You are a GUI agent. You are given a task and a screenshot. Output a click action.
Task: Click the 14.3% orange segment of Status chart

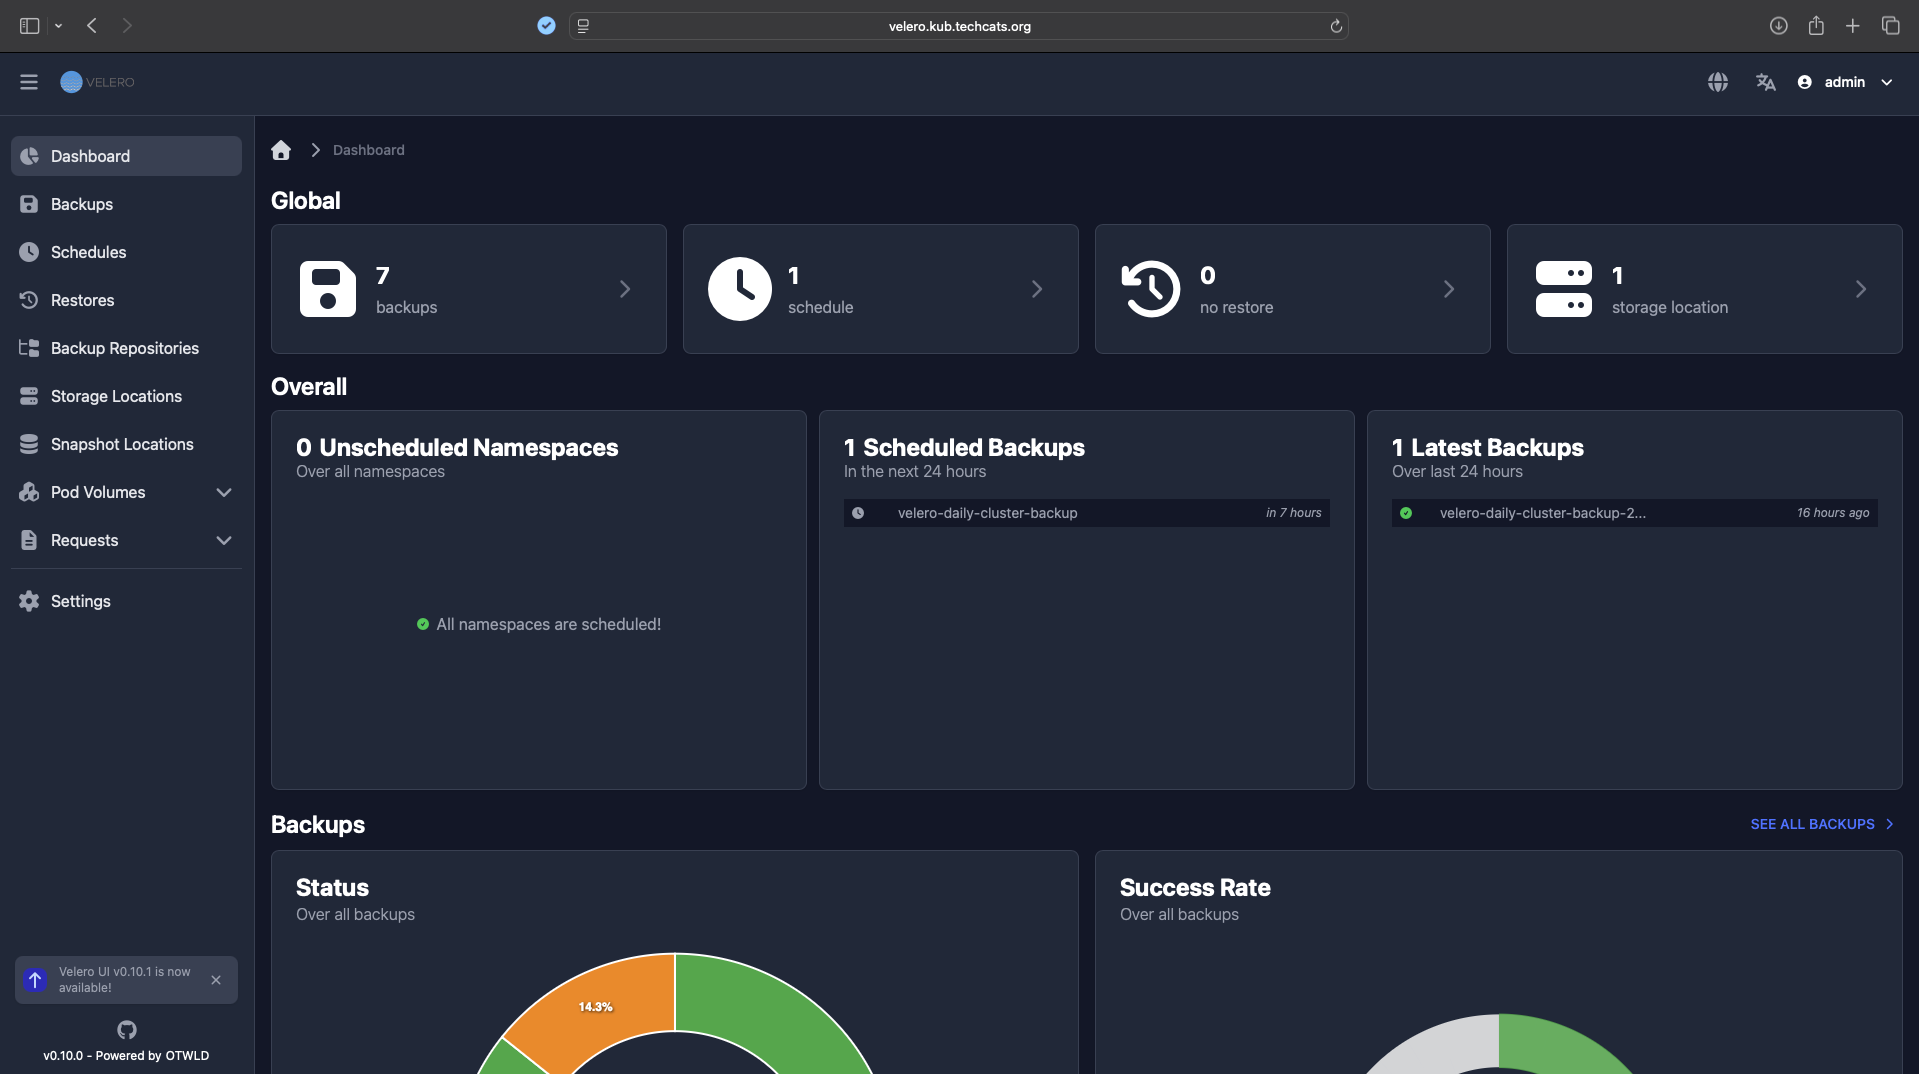tap(594, 1007)
